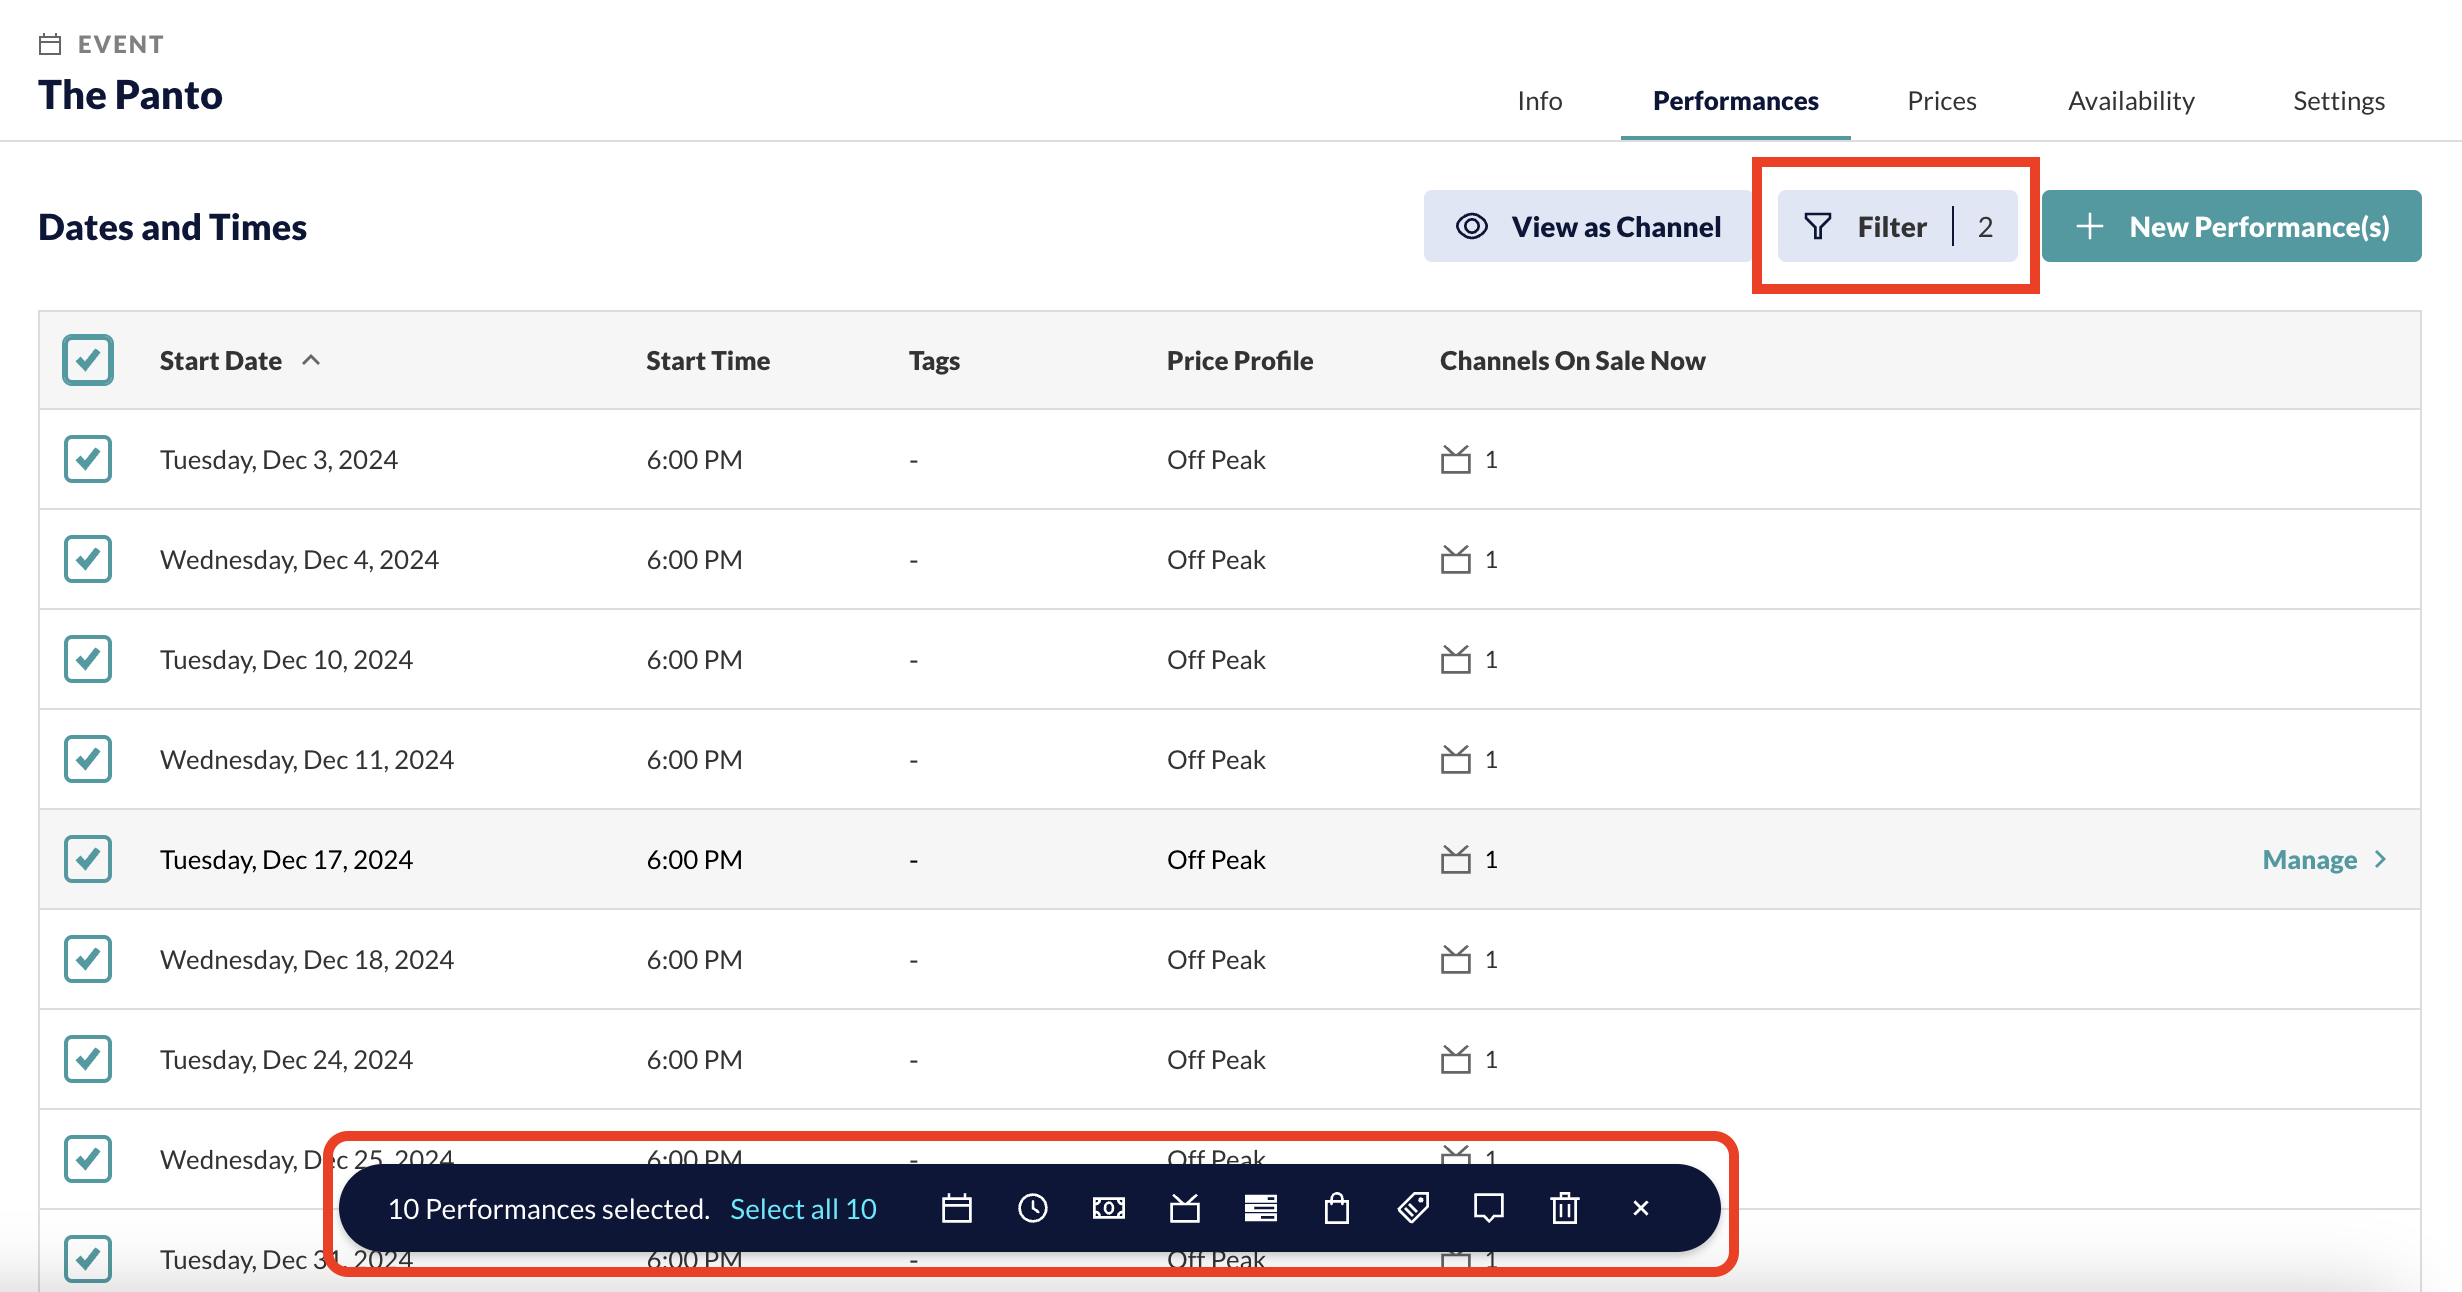The width and height of the screenshot is (2462, 1292).
Task: Switch to the Prices tab
Action: click(x=1941, y=101)
